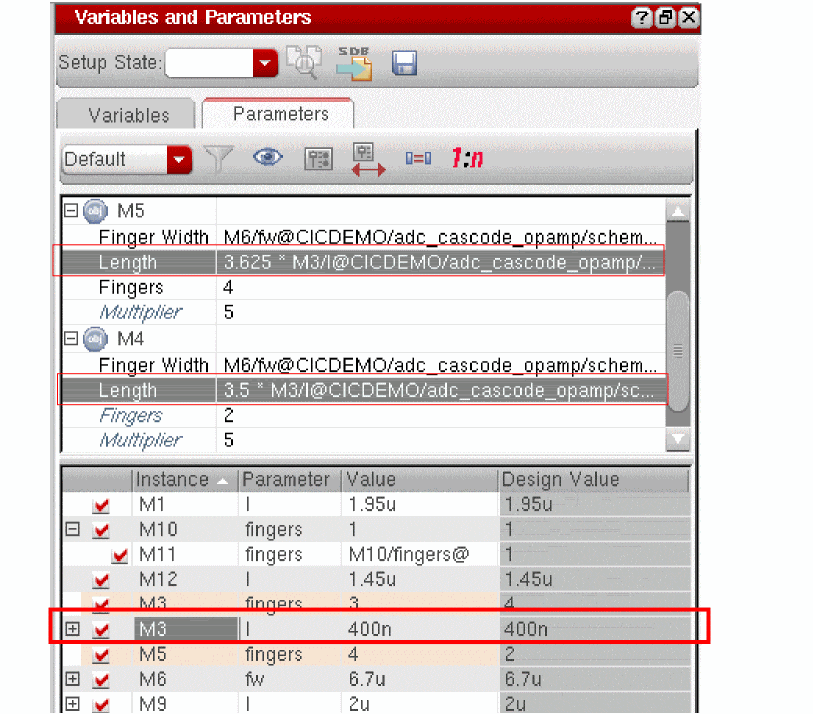This screenshot has width=813, height=714.
Task: Uncheck the M12 row checkbox
Action: click(x=101, y=580)
